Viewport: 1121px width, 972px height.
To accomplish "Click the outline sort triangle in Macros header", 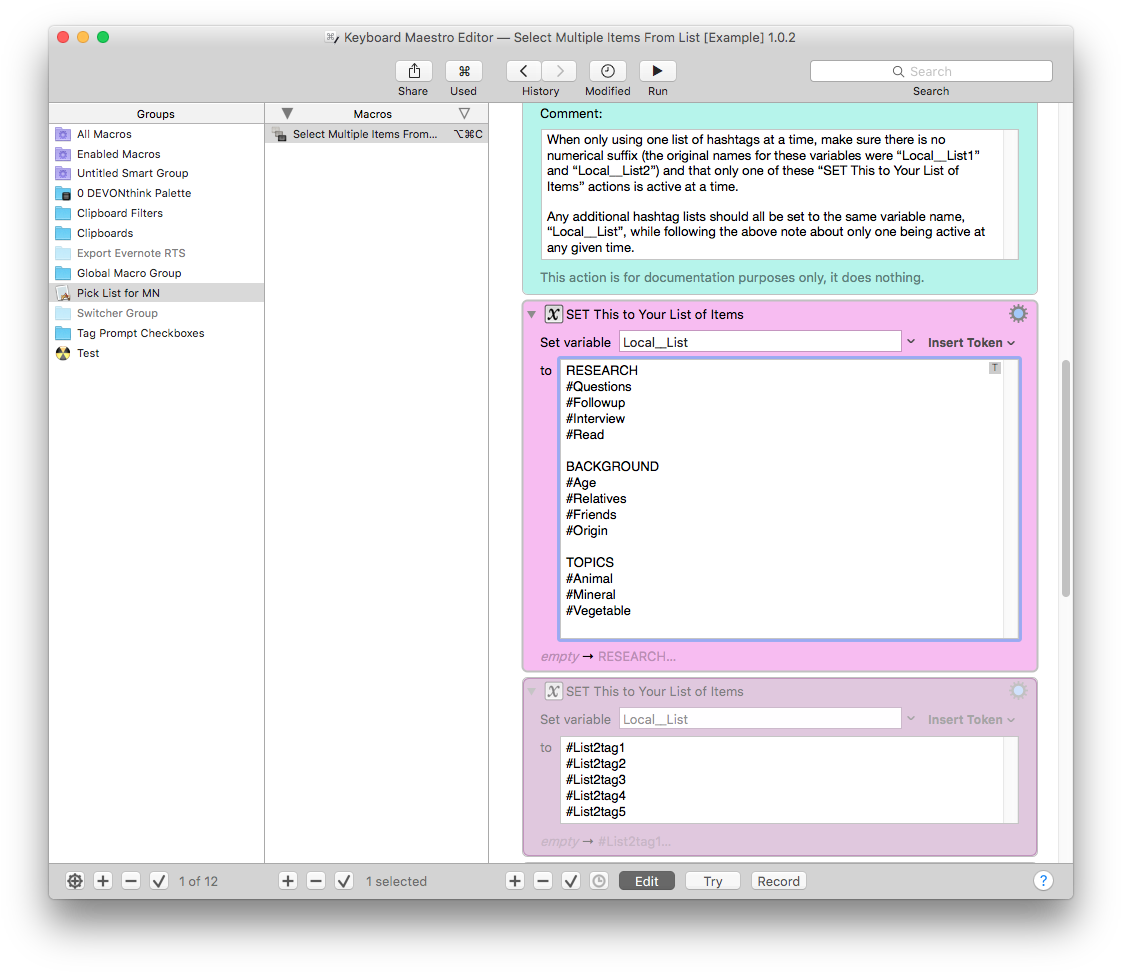I will pos(465,114).
